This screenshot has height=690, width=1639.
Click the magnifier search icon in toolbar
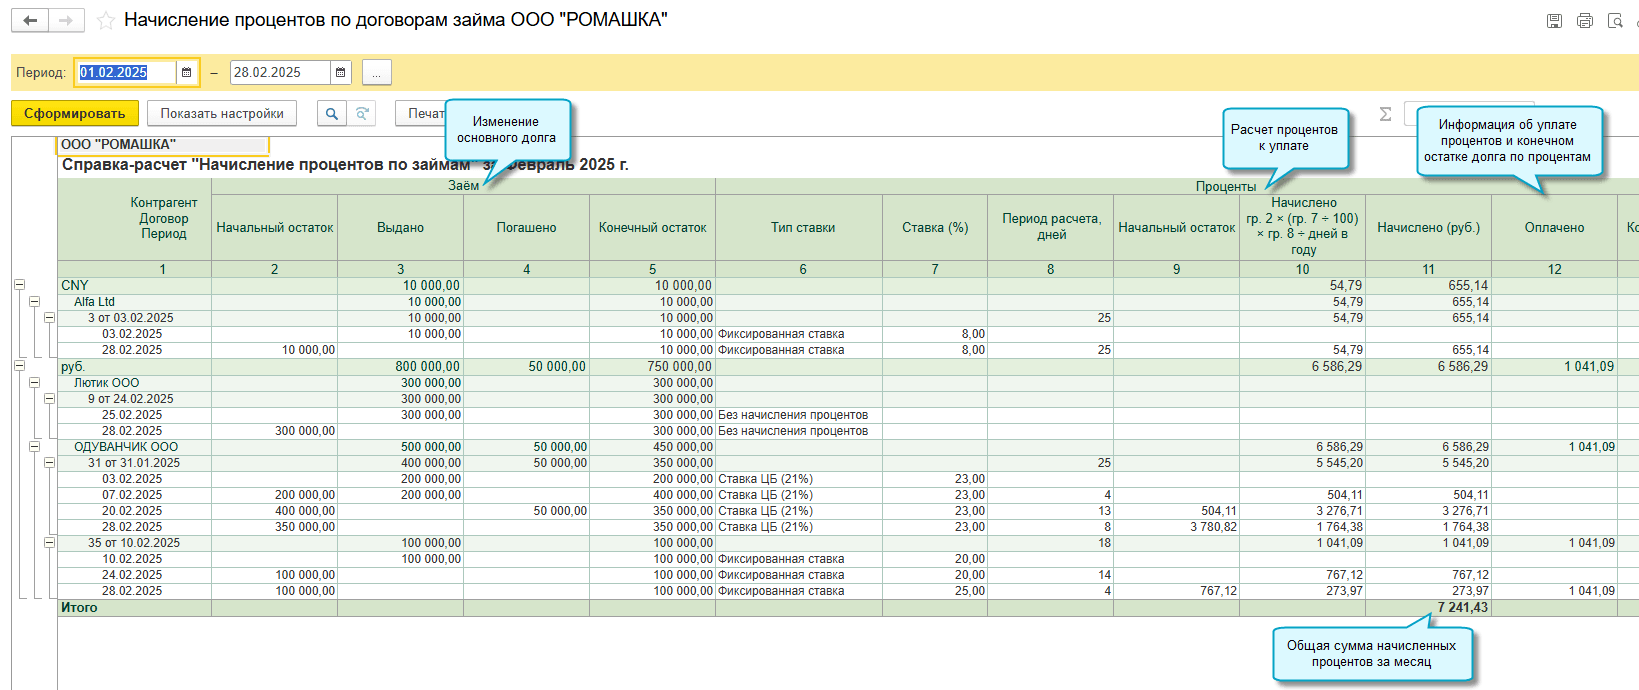point(332,113)
